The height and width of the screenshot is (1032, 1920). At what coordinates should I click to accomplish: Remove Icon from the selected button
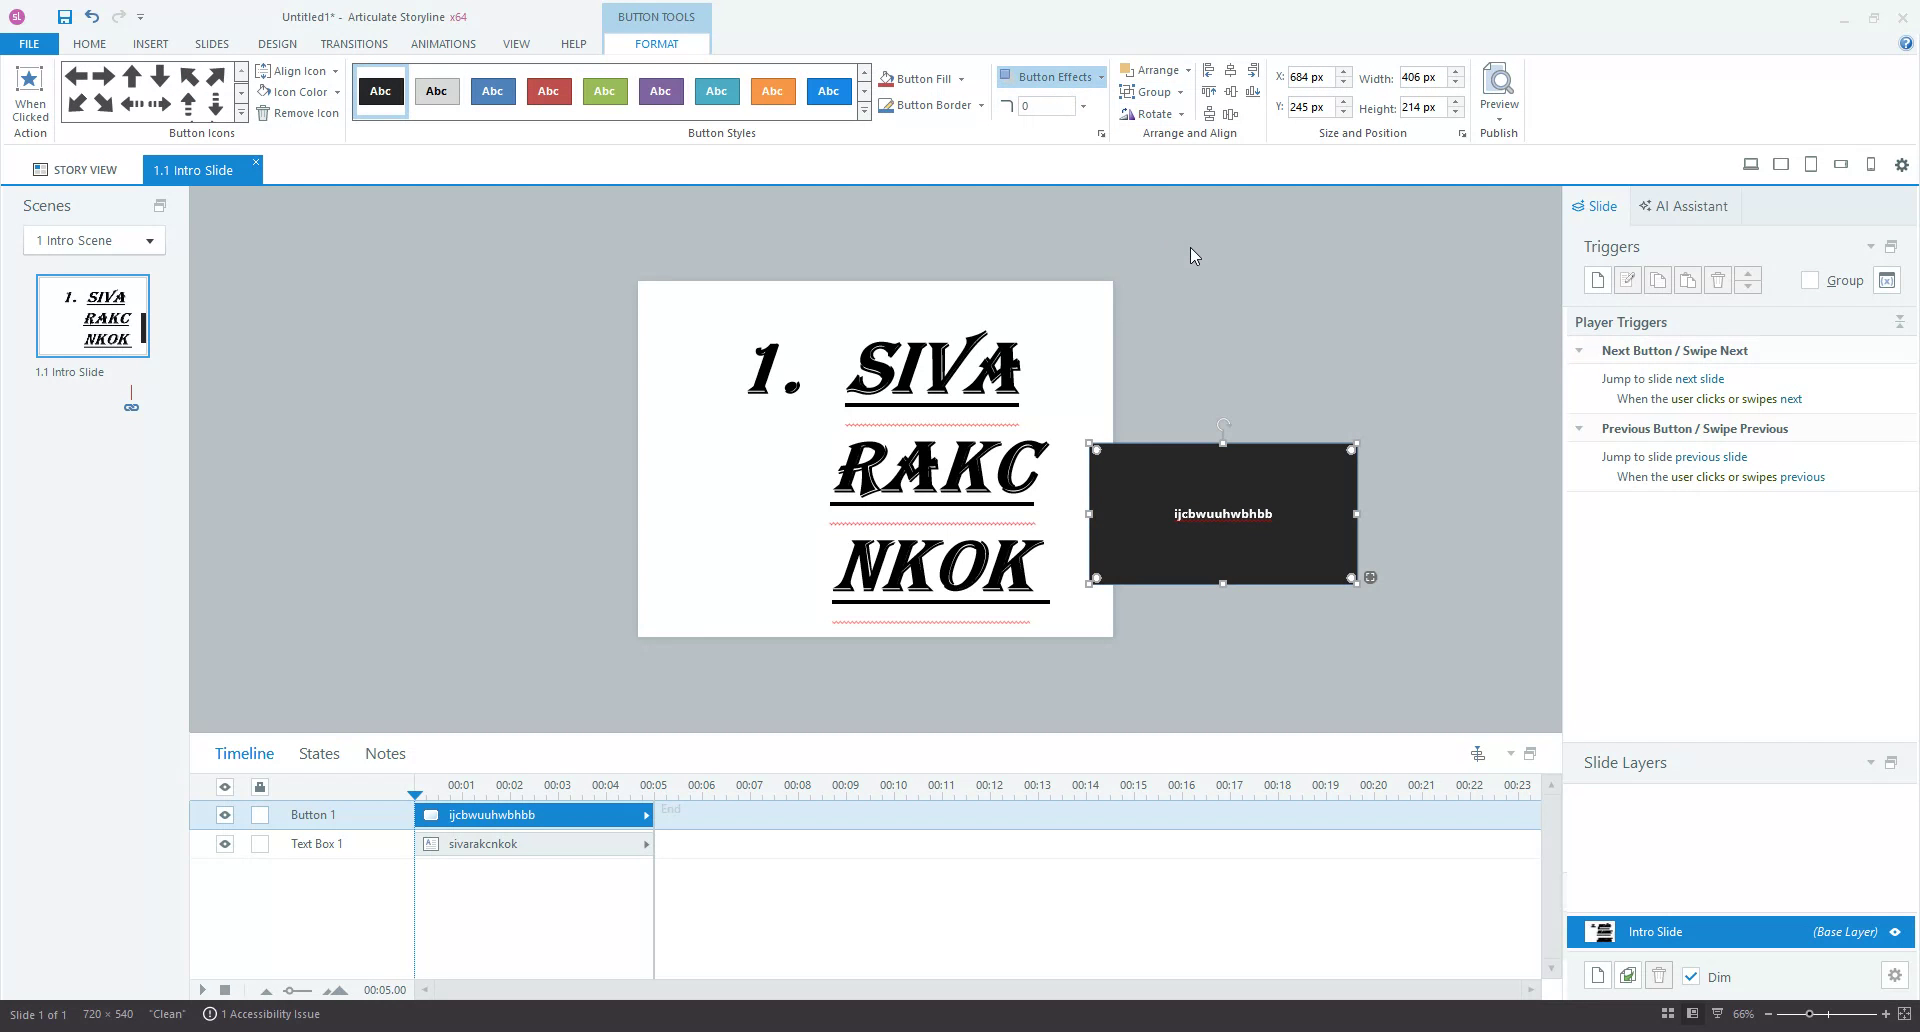coord(297,112)
